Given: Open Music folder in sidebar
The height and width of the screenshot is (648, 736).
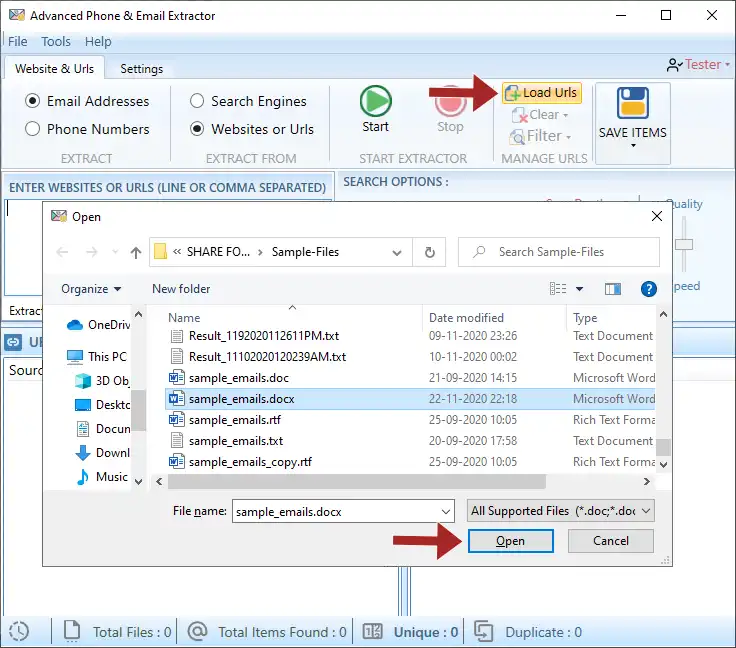Looking at the screenshot, I should pyautogui.click(x=101, y=477).
